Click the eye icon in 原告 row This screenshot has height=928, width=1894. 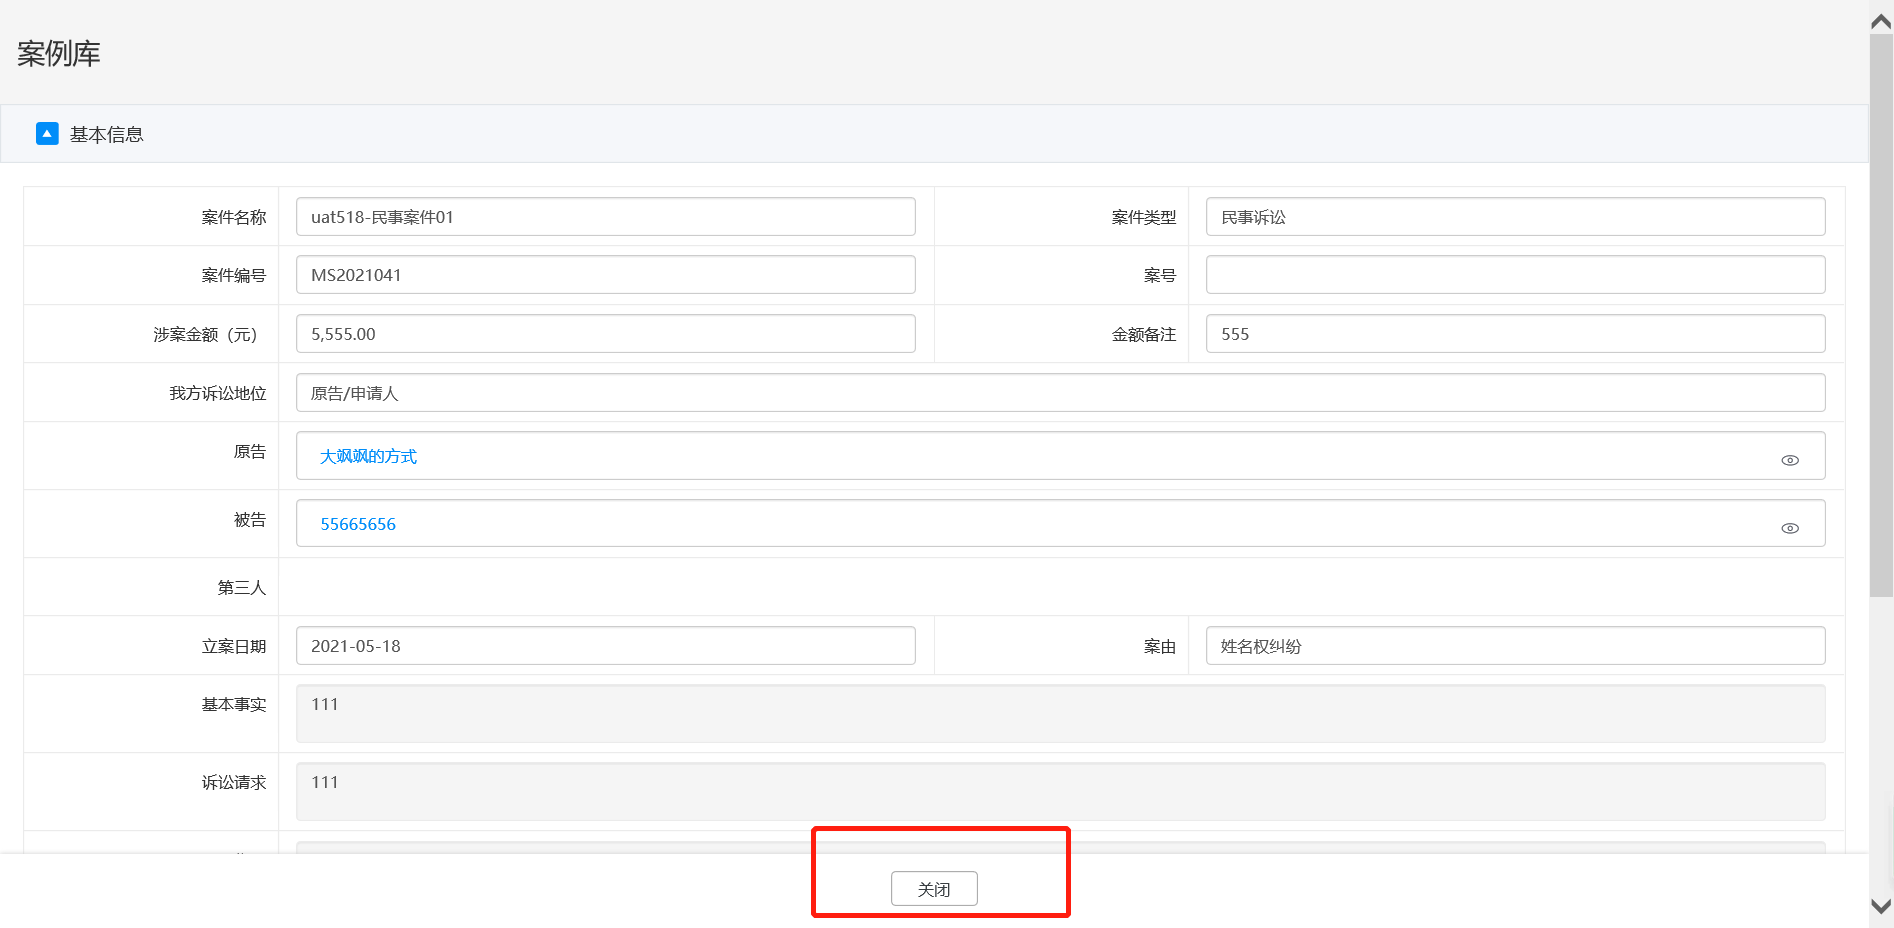click(x=1789, y=460)
